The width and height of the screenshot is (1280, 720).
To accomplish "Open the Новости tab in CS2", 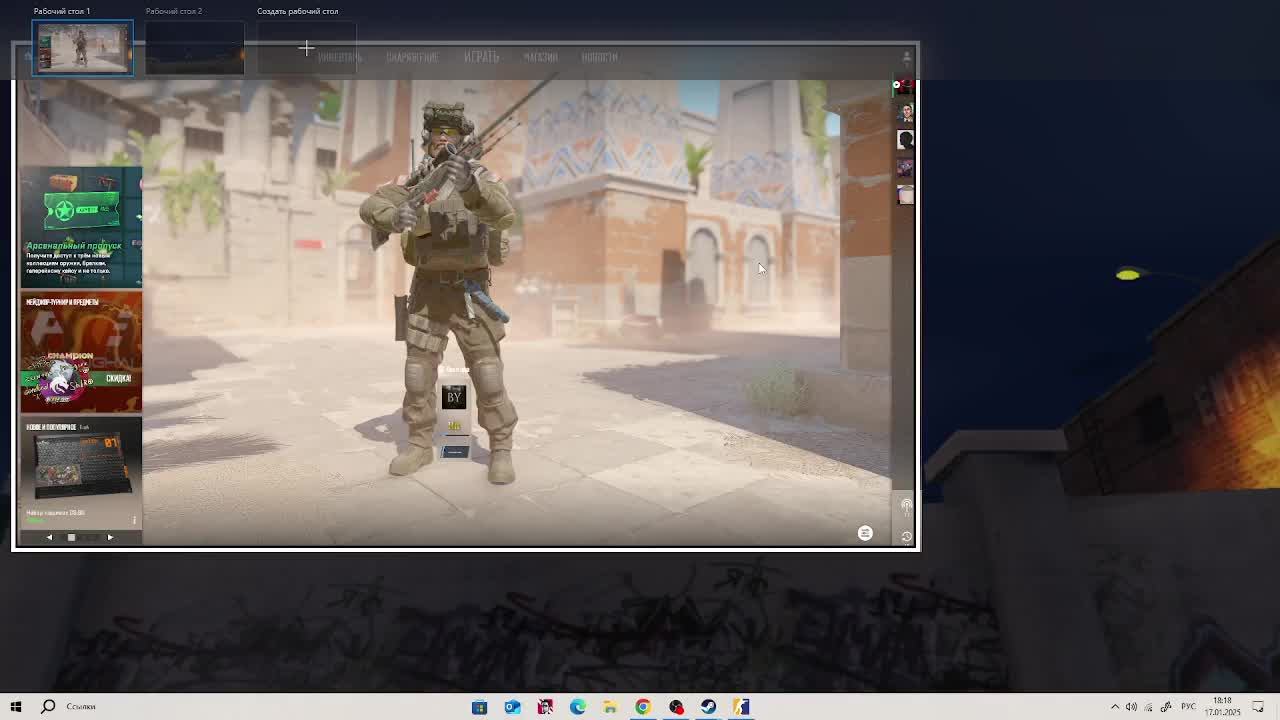I will coord(600,57).
